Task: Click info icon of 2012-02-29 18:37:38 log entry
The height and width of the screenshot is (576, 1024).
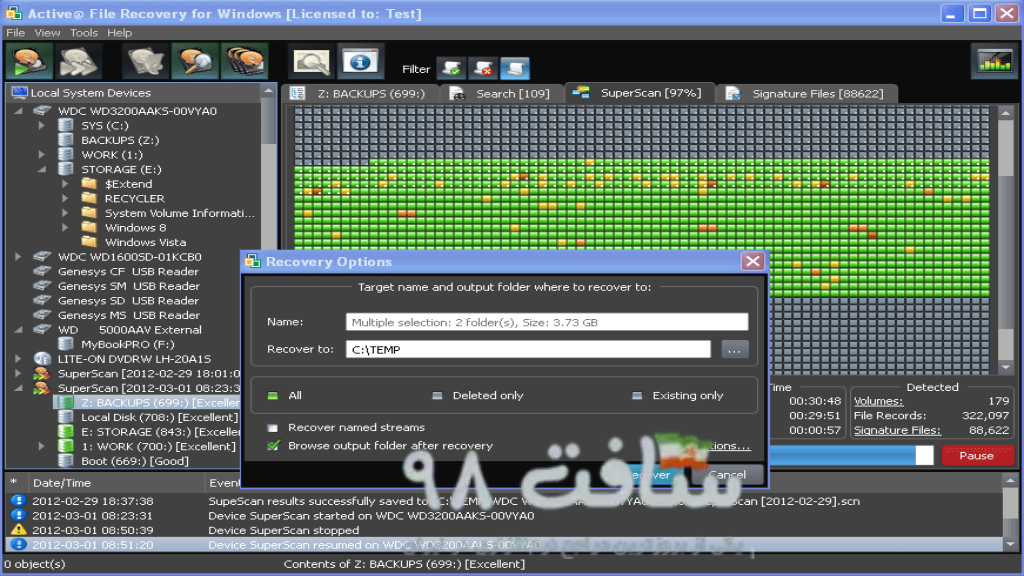Action: coord(18,501)
